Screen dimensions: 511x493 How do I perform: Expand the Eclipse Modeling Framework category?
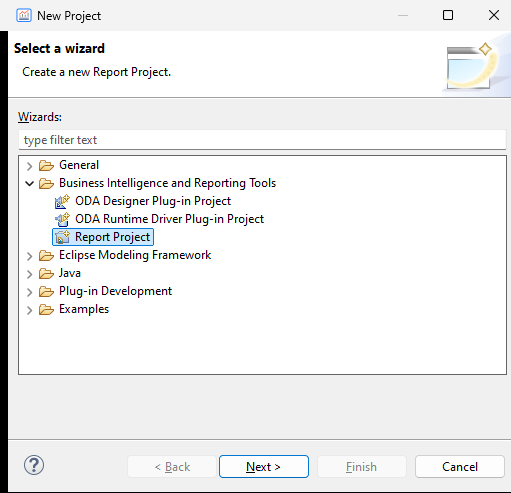(29, 256)
